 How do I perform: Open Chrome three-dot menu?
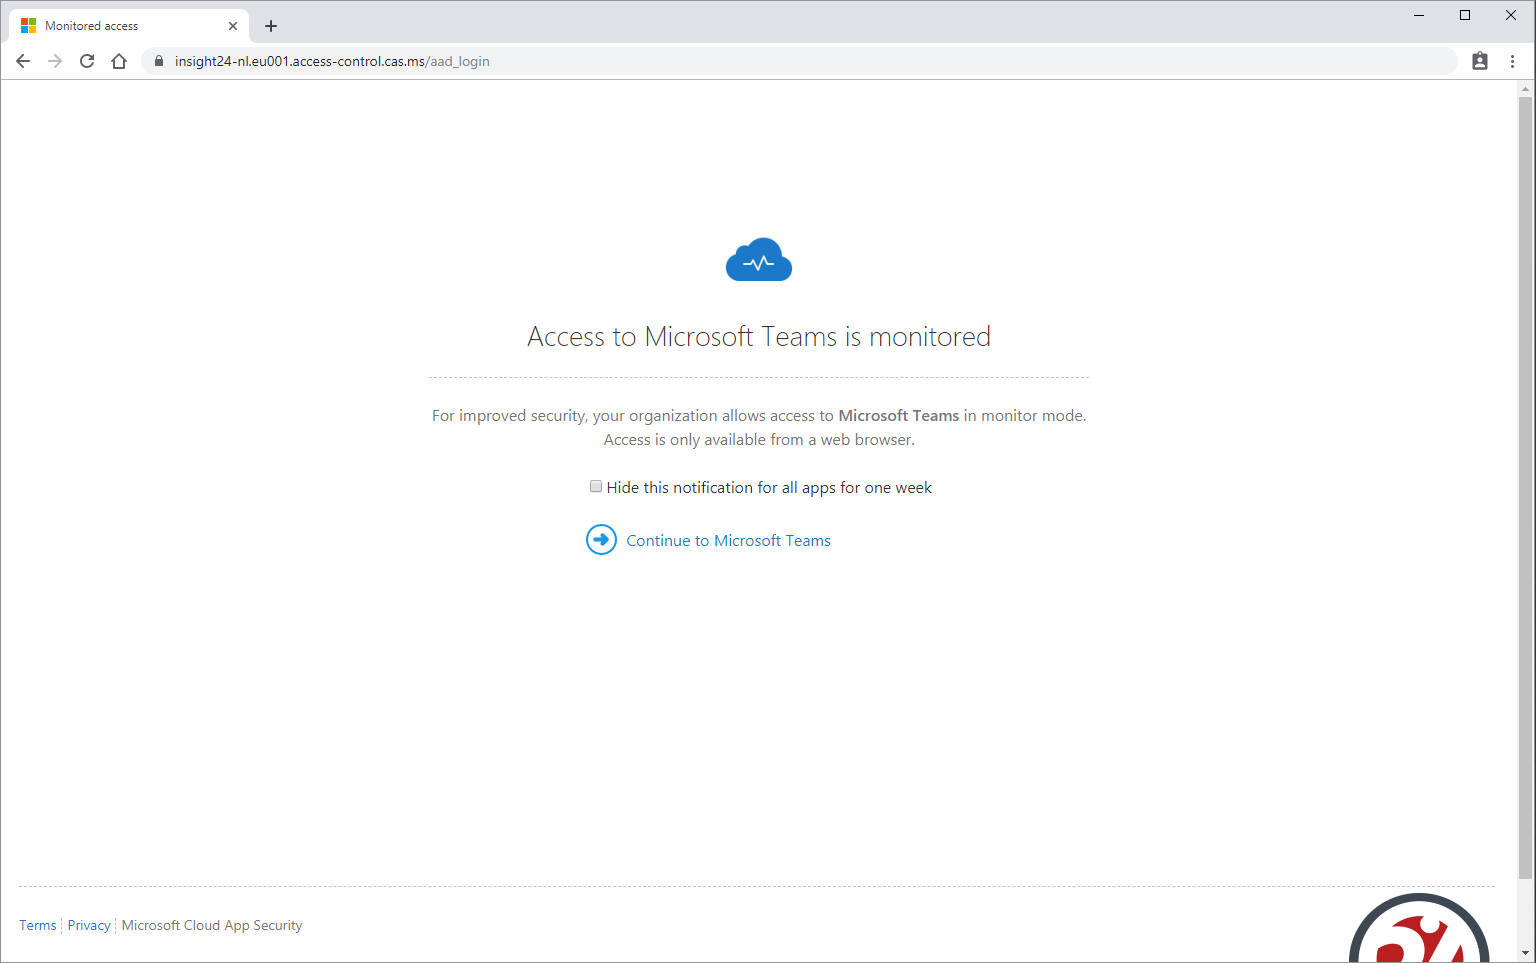pyautogui.click(x=1512, y=61)
